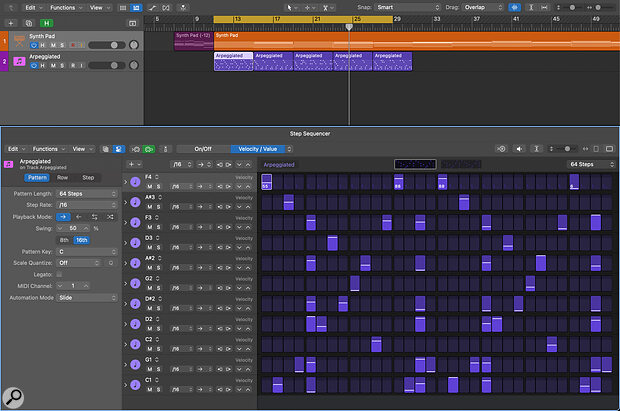
Task: Click the playhead marker in the ruler
Action: point(349,27)
